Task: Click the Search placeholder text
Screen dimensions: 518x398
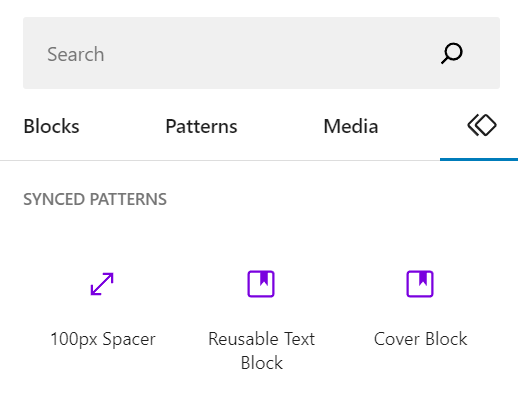Action: 76,54
